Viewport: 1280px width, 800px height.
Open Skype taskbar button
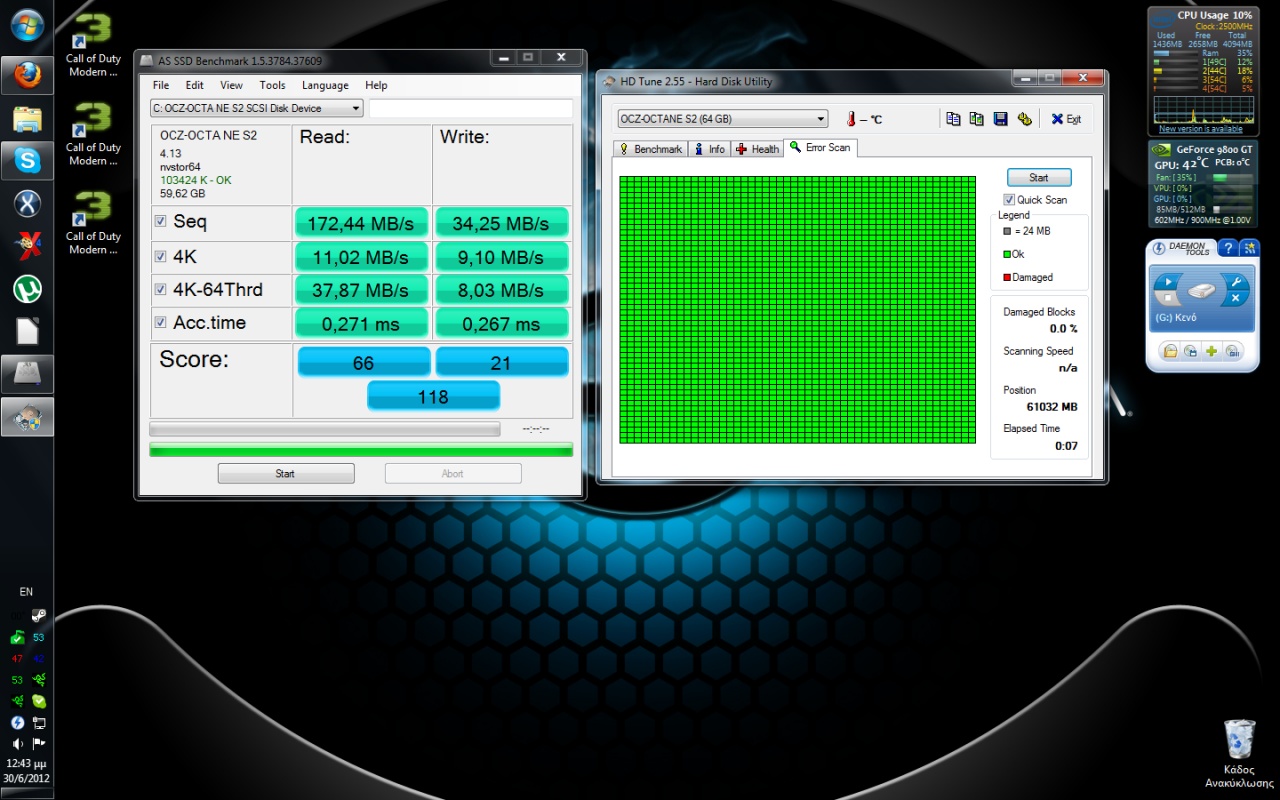coord(27,161)
